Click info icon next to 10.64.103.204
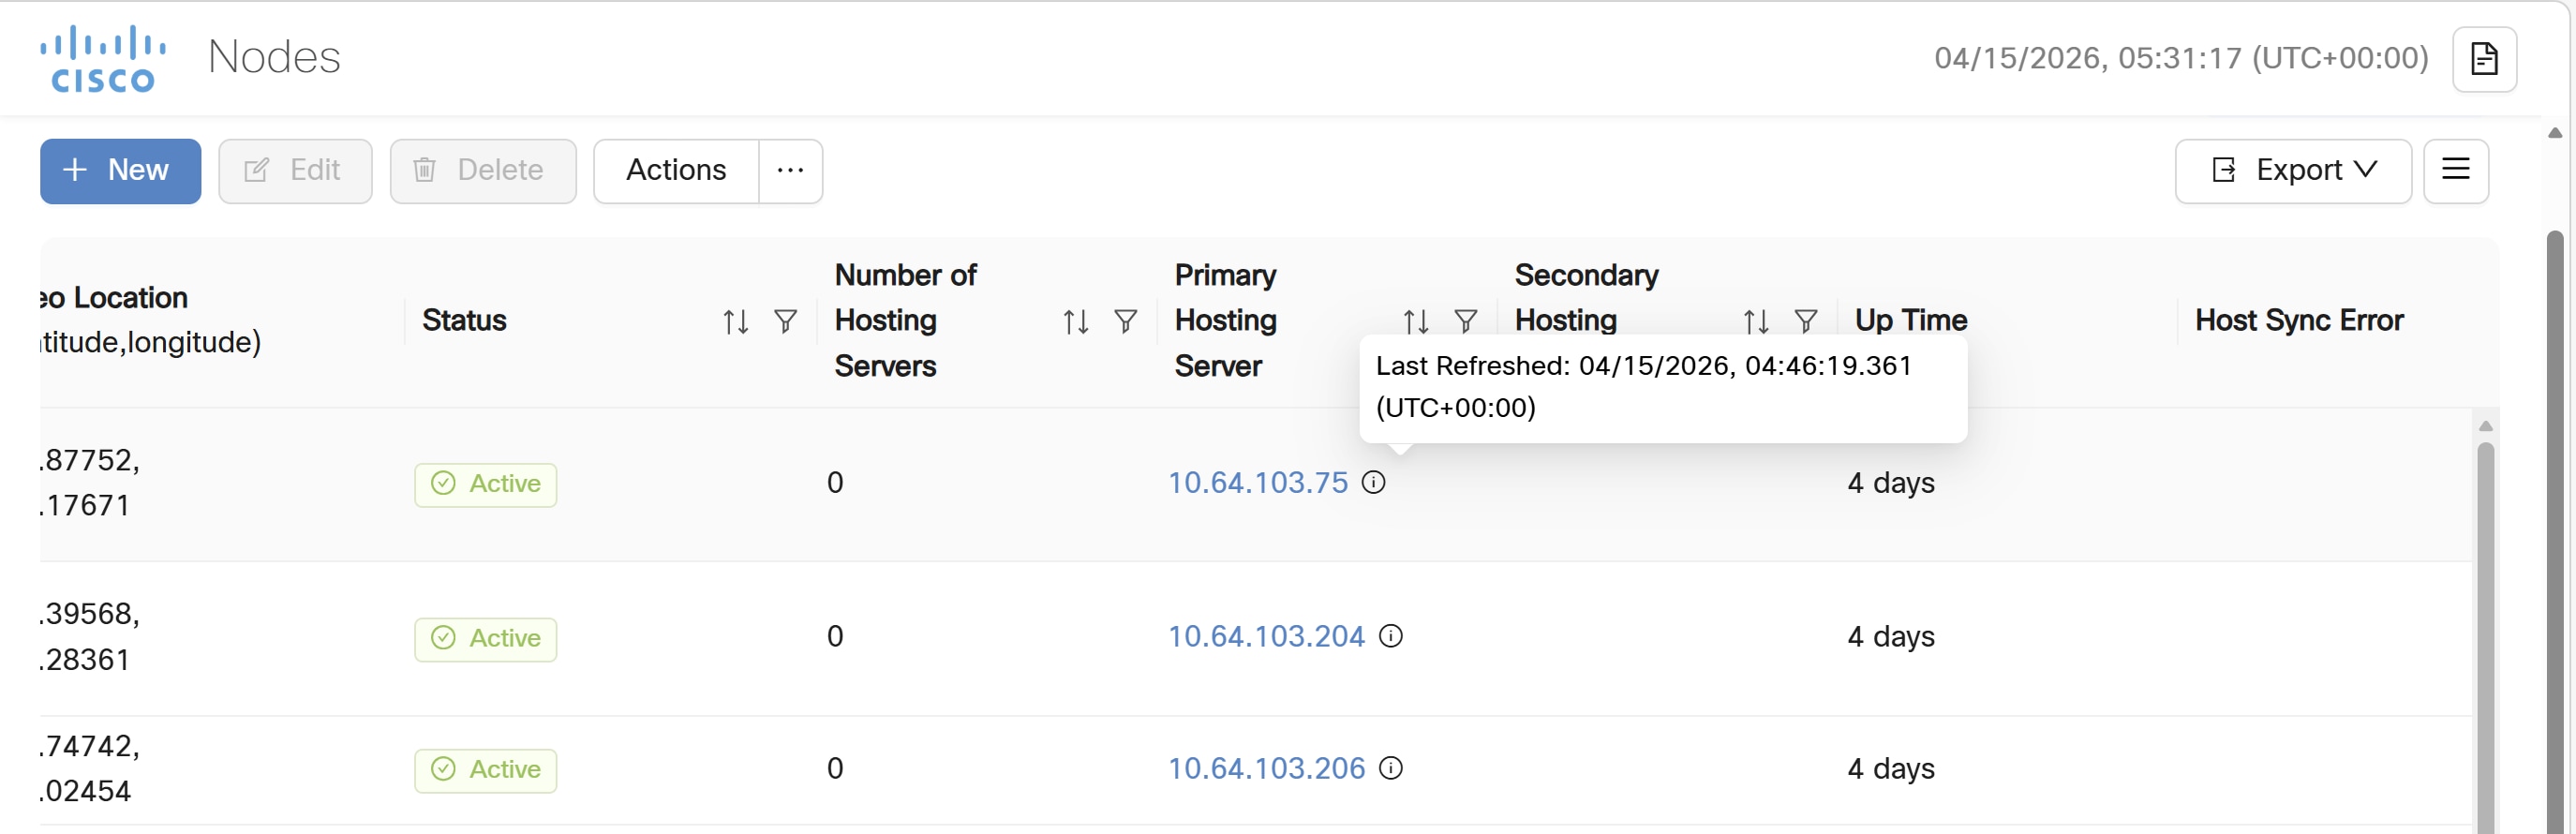 pyautogui.click(x=1390, y=636)
